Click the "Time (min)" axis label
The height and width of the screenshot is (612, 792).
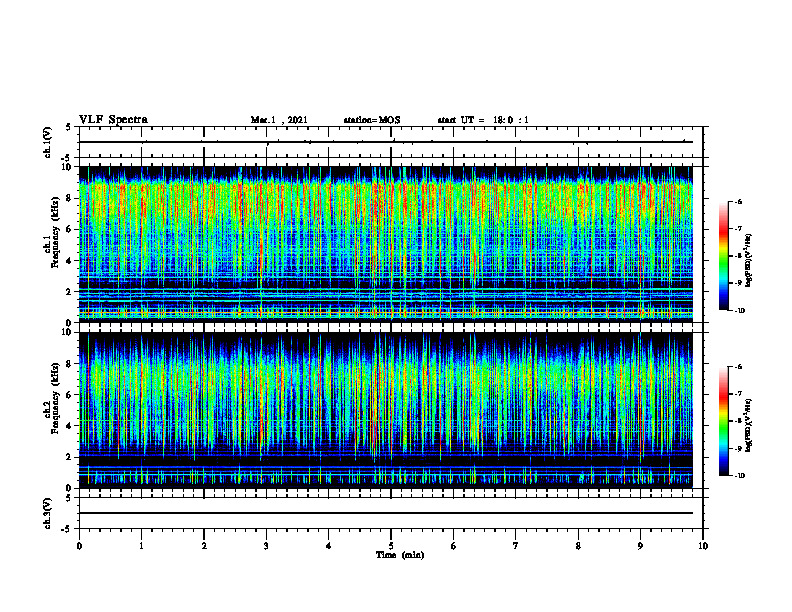click(x=400, y=555)
